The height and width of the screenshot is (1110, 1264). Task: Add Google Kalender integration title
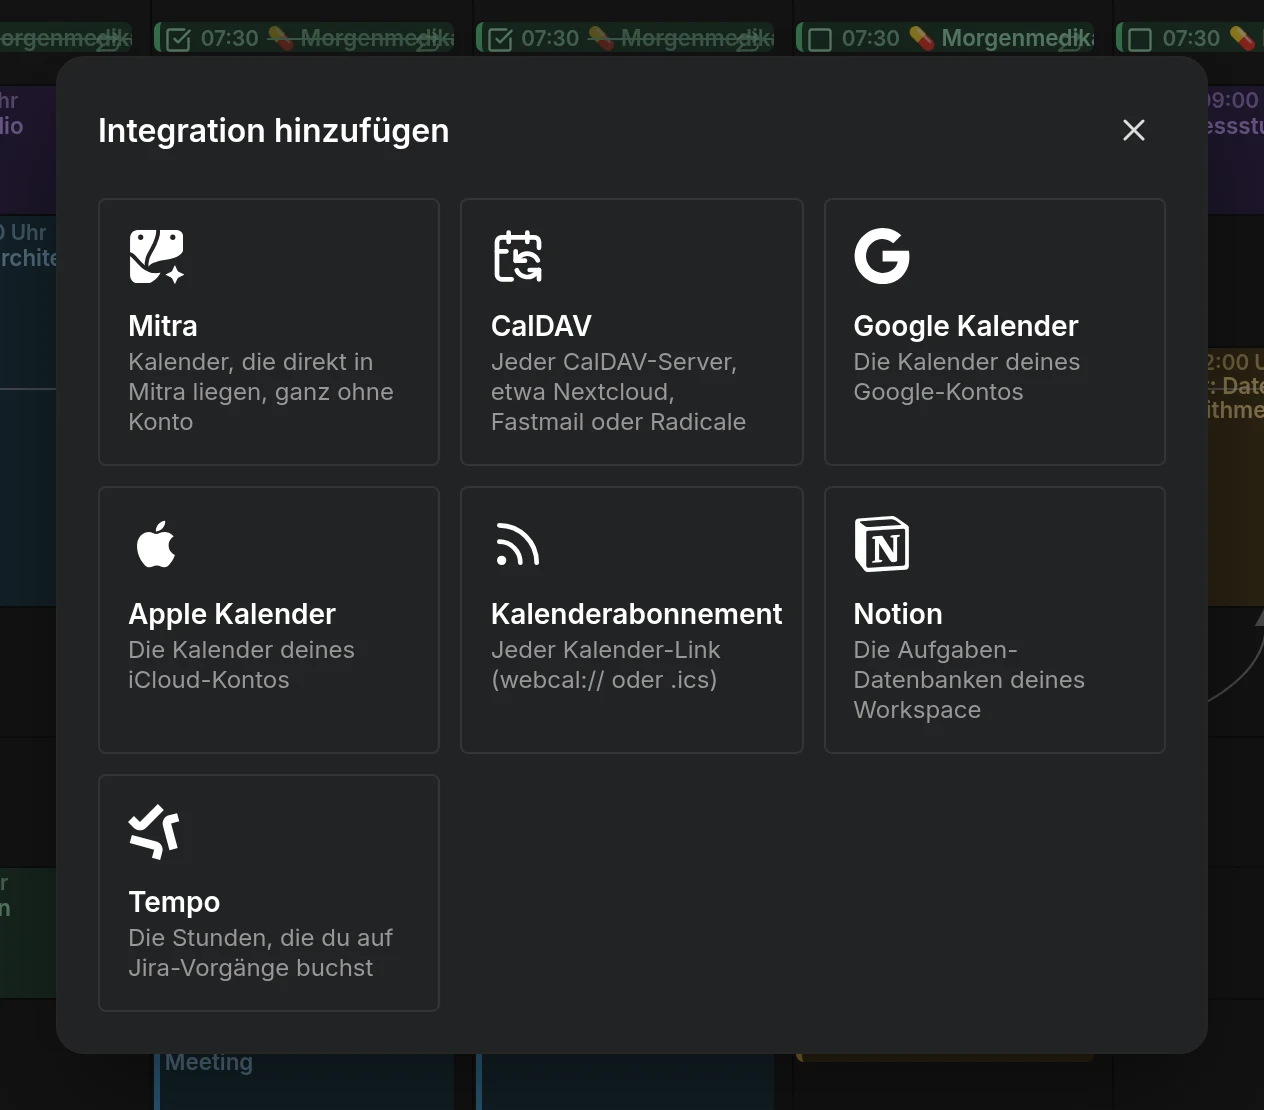pos(965,326)
